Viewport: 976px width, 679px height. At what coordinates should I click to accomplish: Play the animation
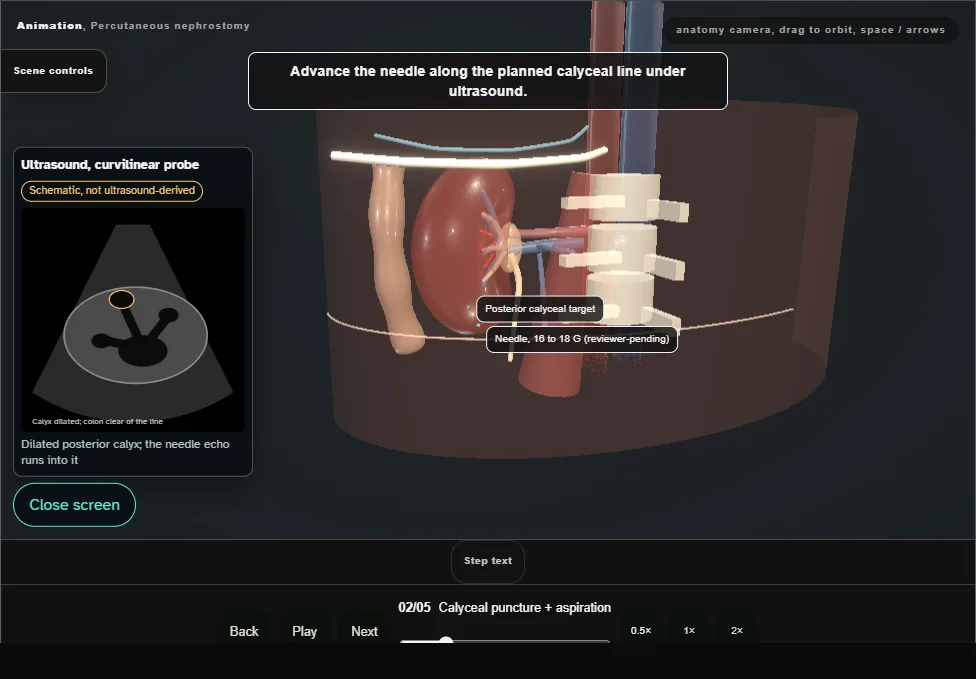(304, 631)
